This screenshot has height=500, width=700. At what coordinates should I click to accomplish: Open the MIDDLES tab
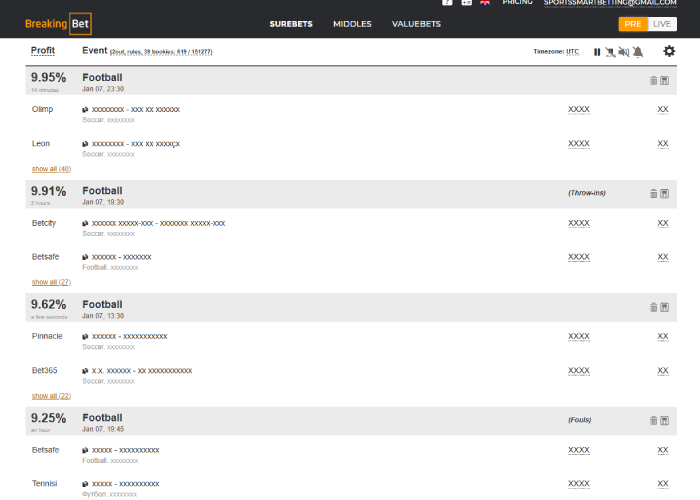(x=352, y=24)
